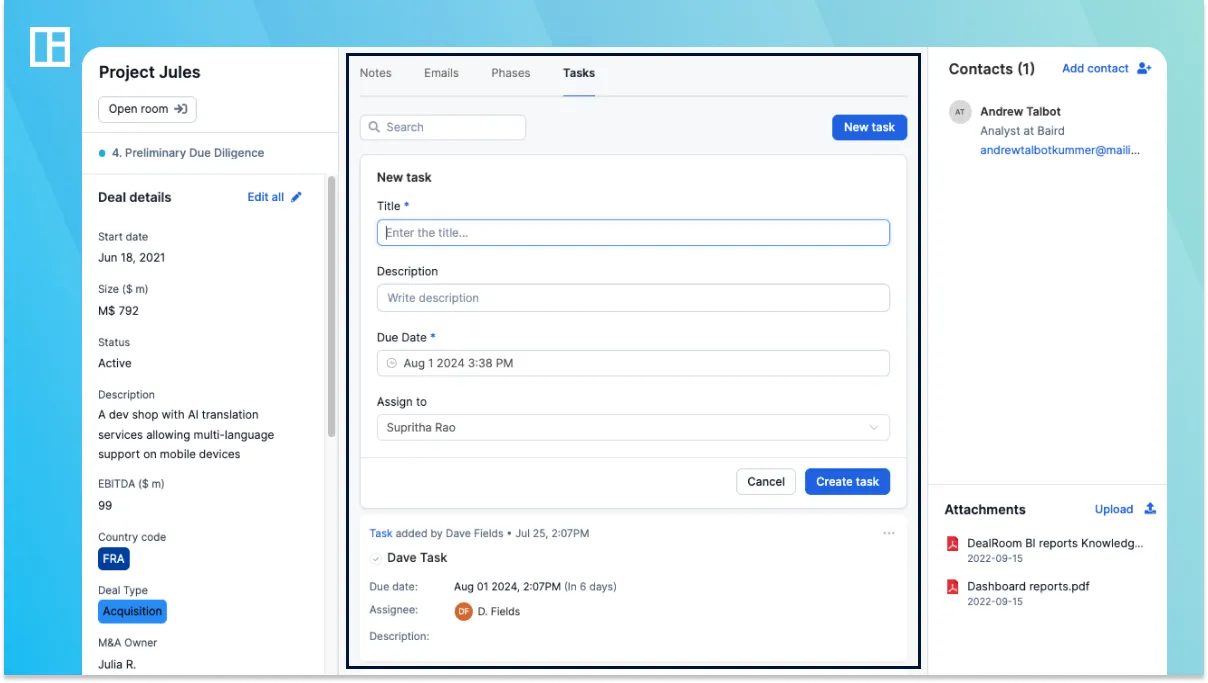Viewport: 1208px width, 683px height.
Task: Focus the Write description field
Action: click(633, 298)
